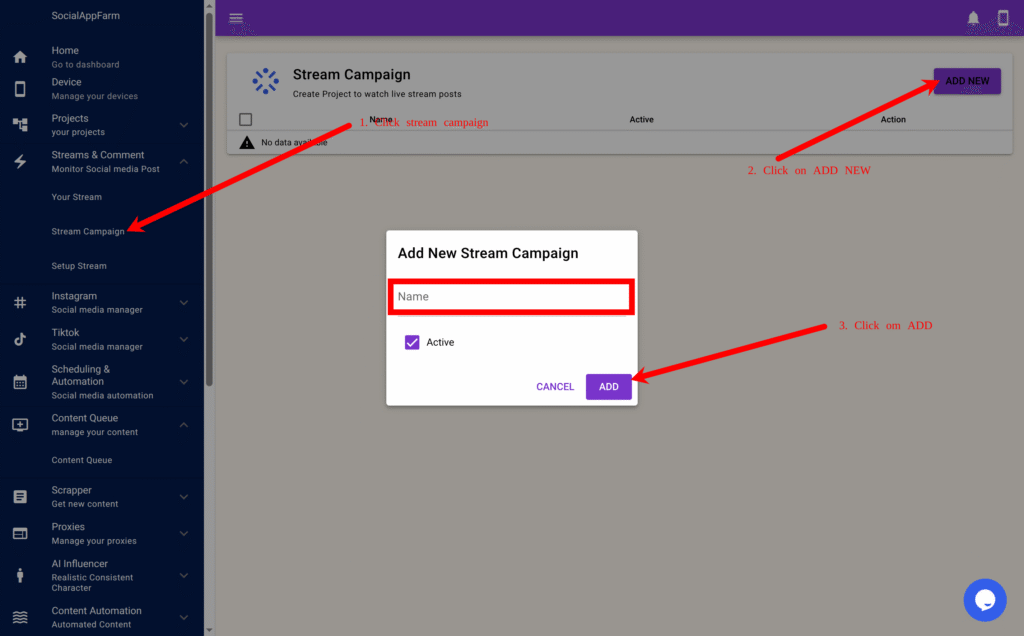The width and height of the screenshot is (1024, 636).
Task: Click the ADD NEW button
Action: [x=967, y=81]
